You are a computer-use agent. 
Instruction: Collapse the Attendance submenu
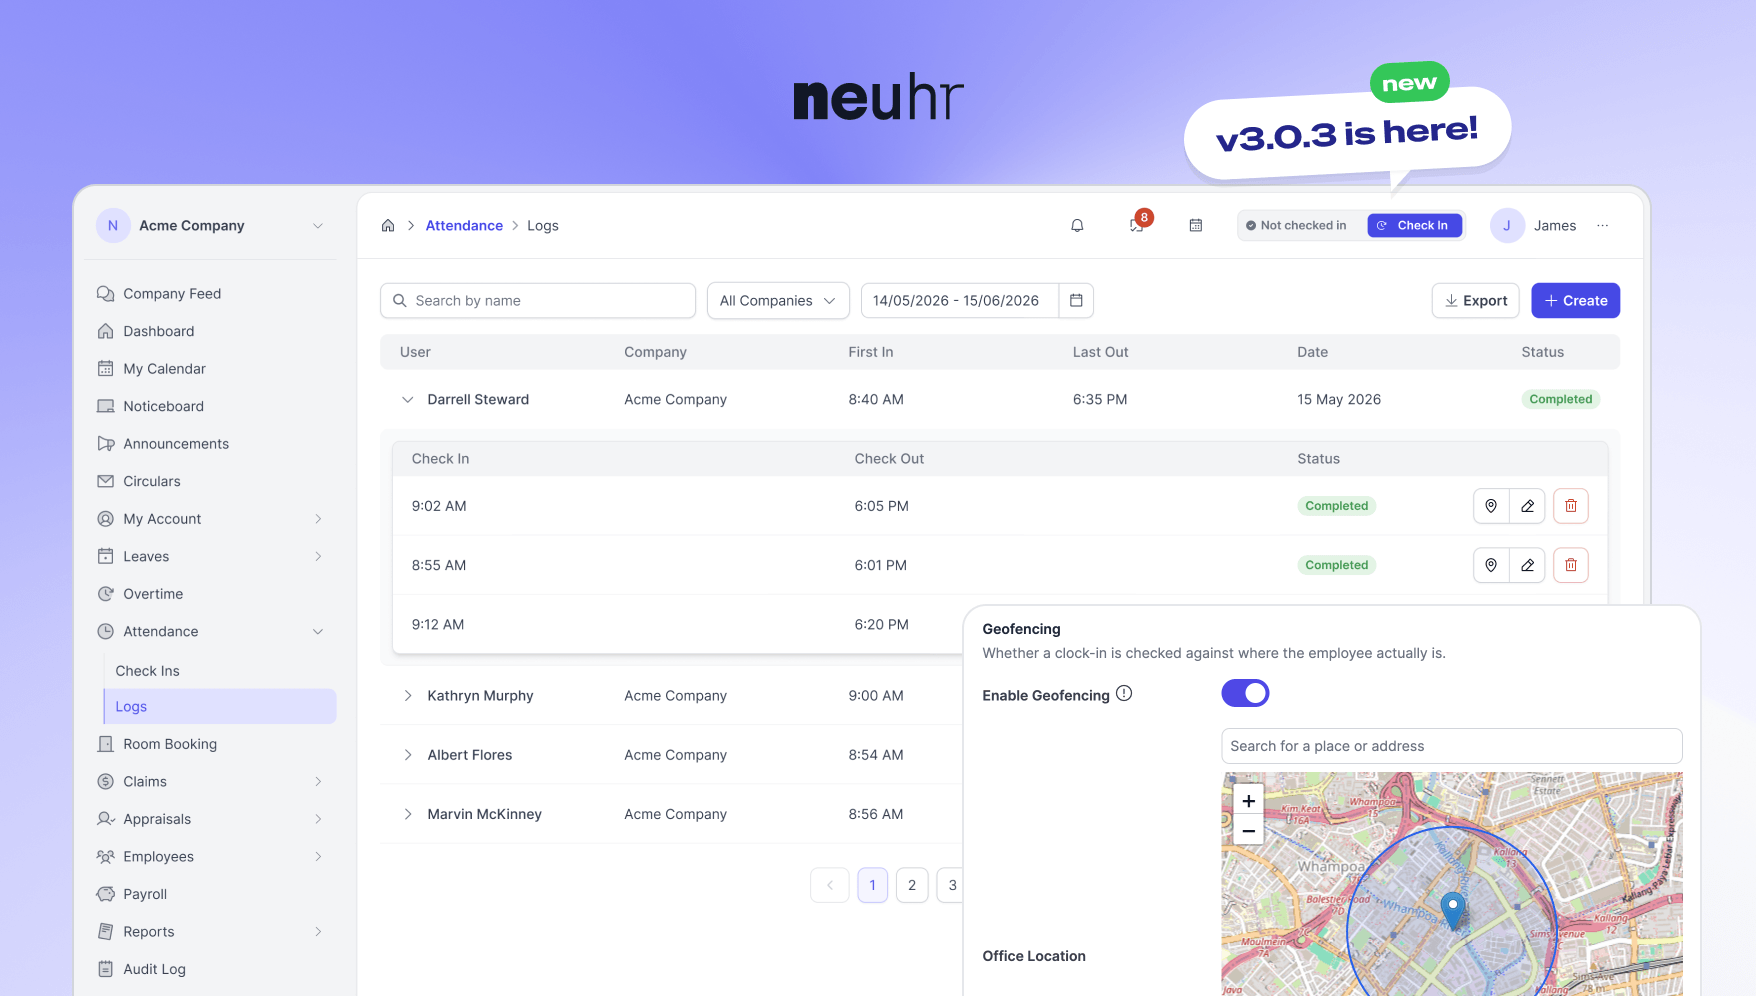point(318,632)
